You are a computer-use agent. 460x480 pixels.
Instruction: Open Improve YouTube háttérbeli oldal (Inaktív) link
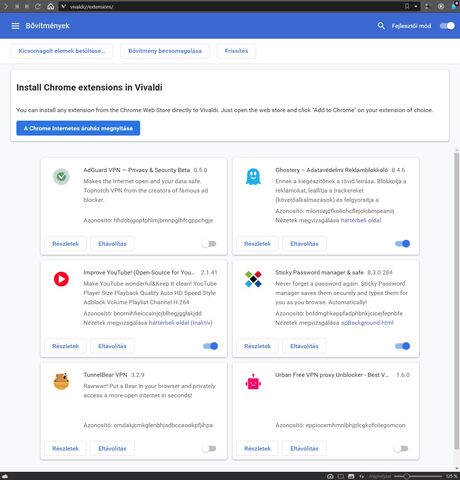tap(180, 323)
